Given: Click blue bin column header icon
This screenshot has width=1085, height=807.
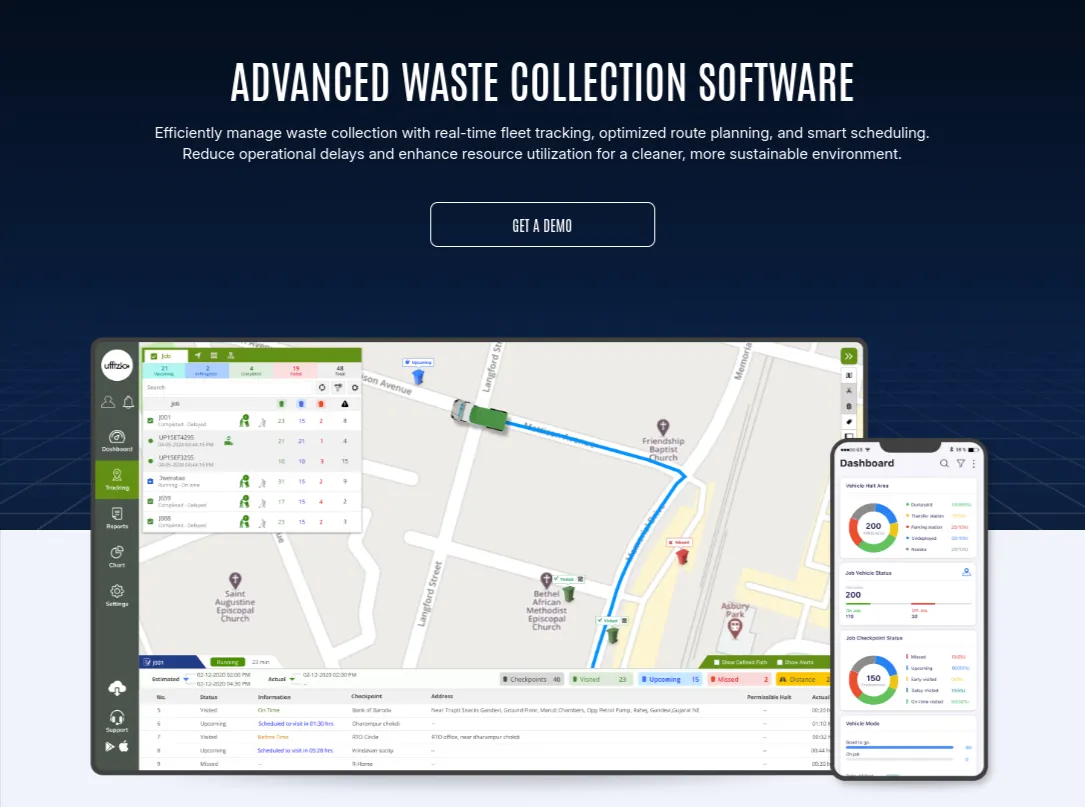Looking at the screenshot, I should pos(301,404).
